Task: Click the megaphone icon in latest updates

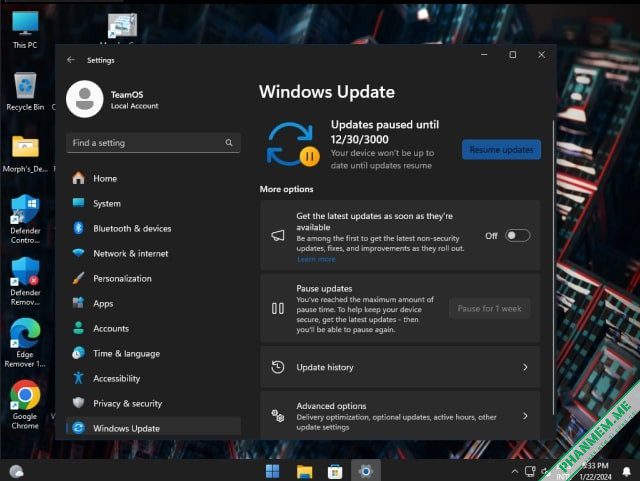Action: point(278,236)
